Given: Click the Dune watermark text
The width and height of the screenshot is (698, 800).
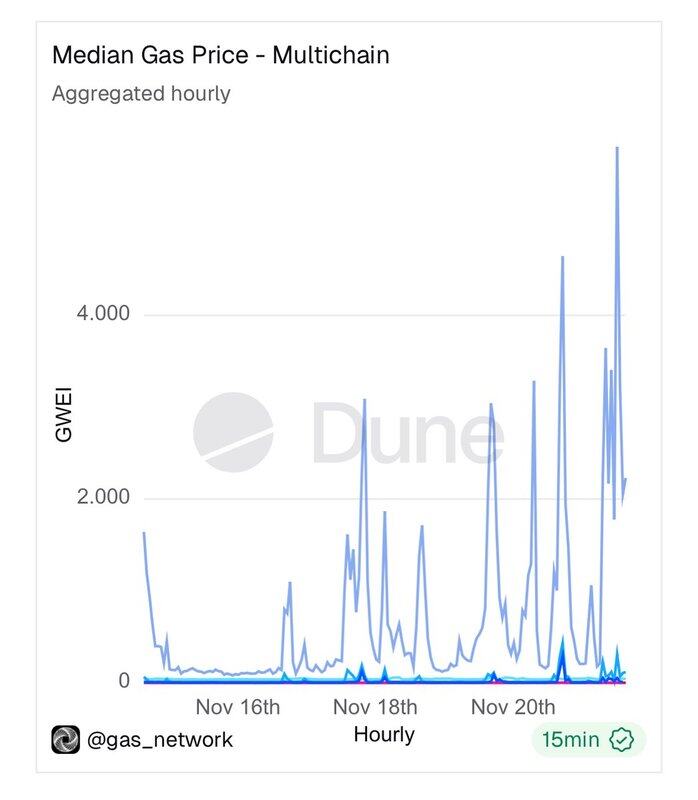Looking at the screenshot, I should (406, 434).
